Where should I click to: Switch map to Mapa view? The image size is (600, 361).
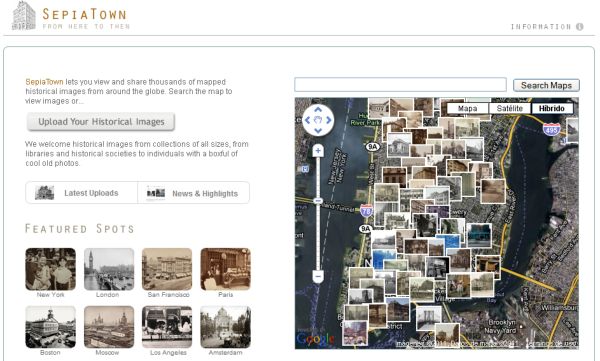click(x=468, y=108)
